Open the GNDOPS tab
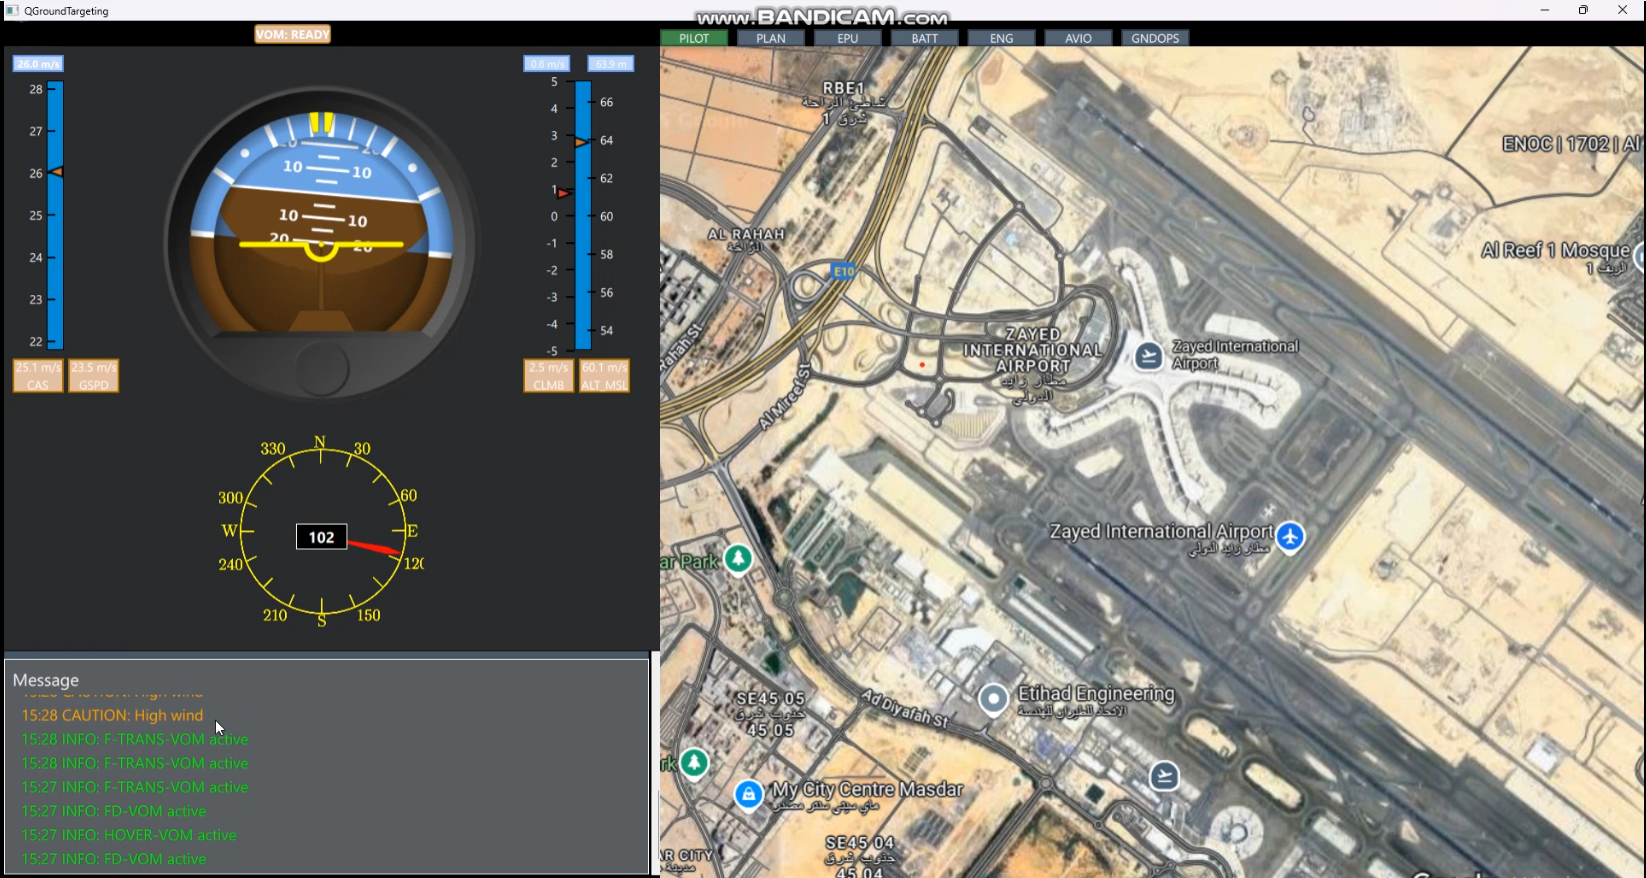Viewport: 1646px width, 878px height. click(x=1155, y=38)
